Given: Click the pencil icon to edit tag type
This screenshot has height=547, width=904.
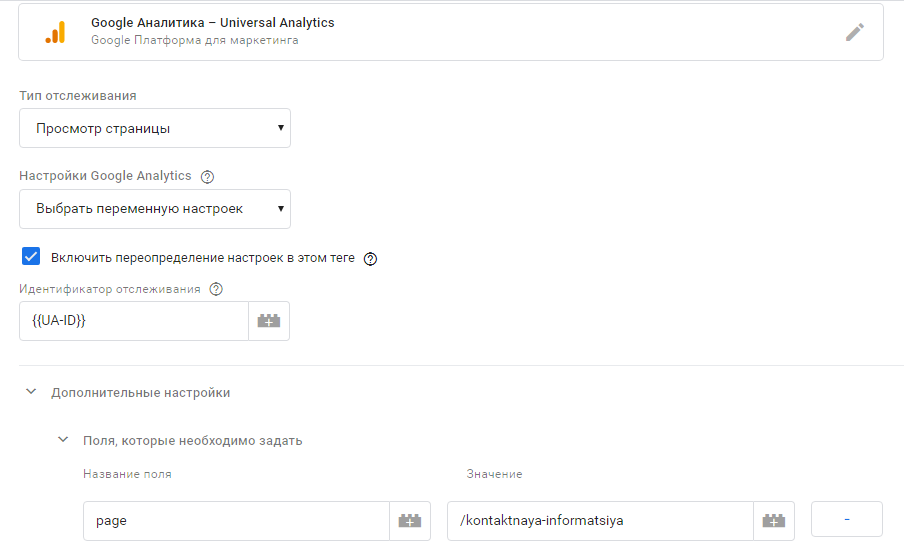Looking at the screenshot, I should [854, 32].
